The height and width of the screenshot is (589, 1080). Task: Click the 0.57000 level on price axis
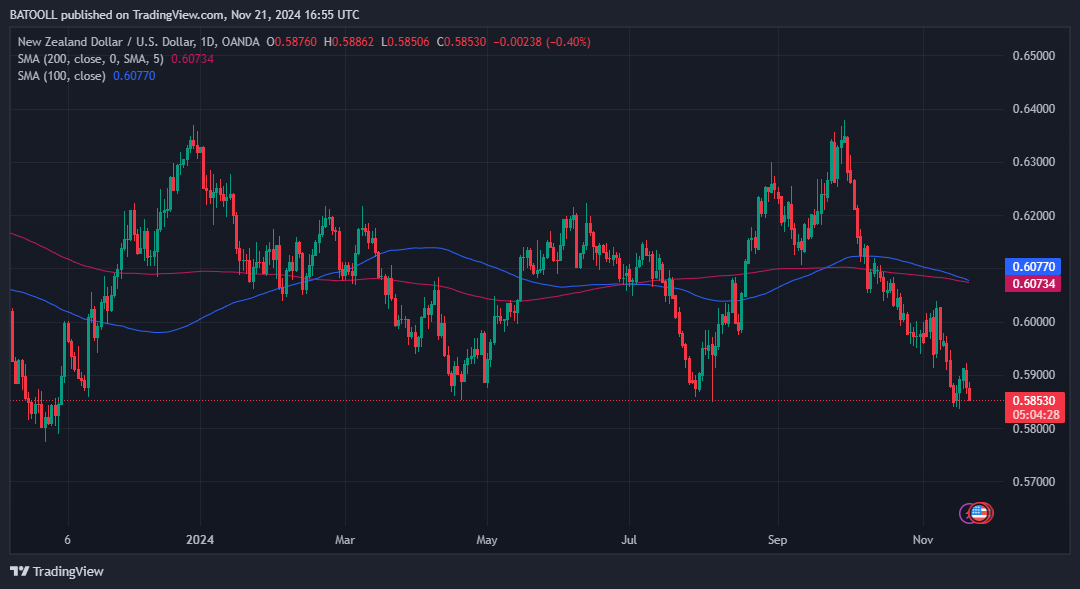click(1033, 482)
